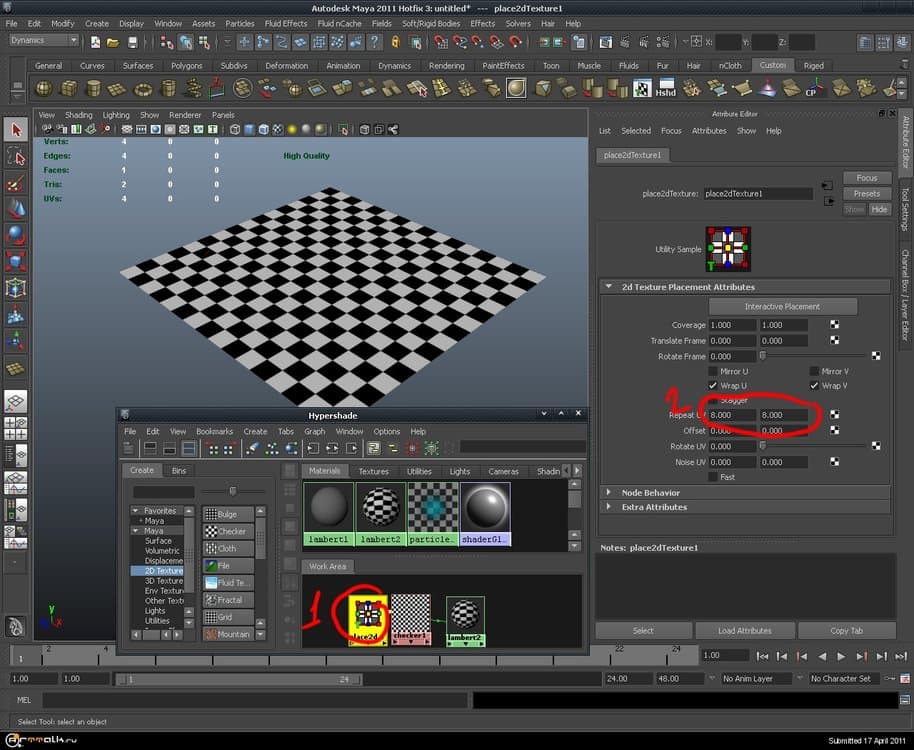914x750 pixels.
Task: Toggle the Fast checkbox
Action: 713,477
